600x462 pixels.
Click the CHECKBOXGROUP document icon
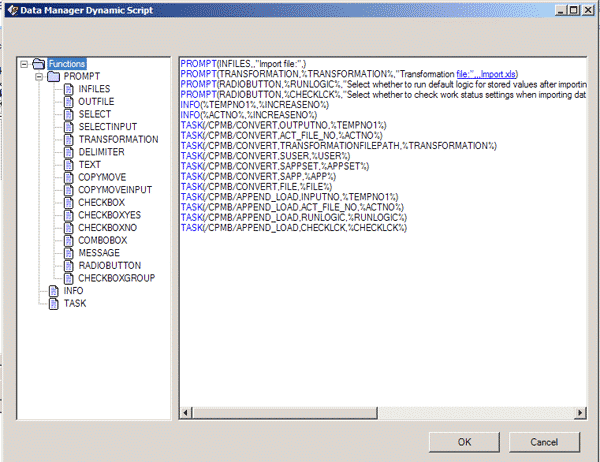click(69, 279)
